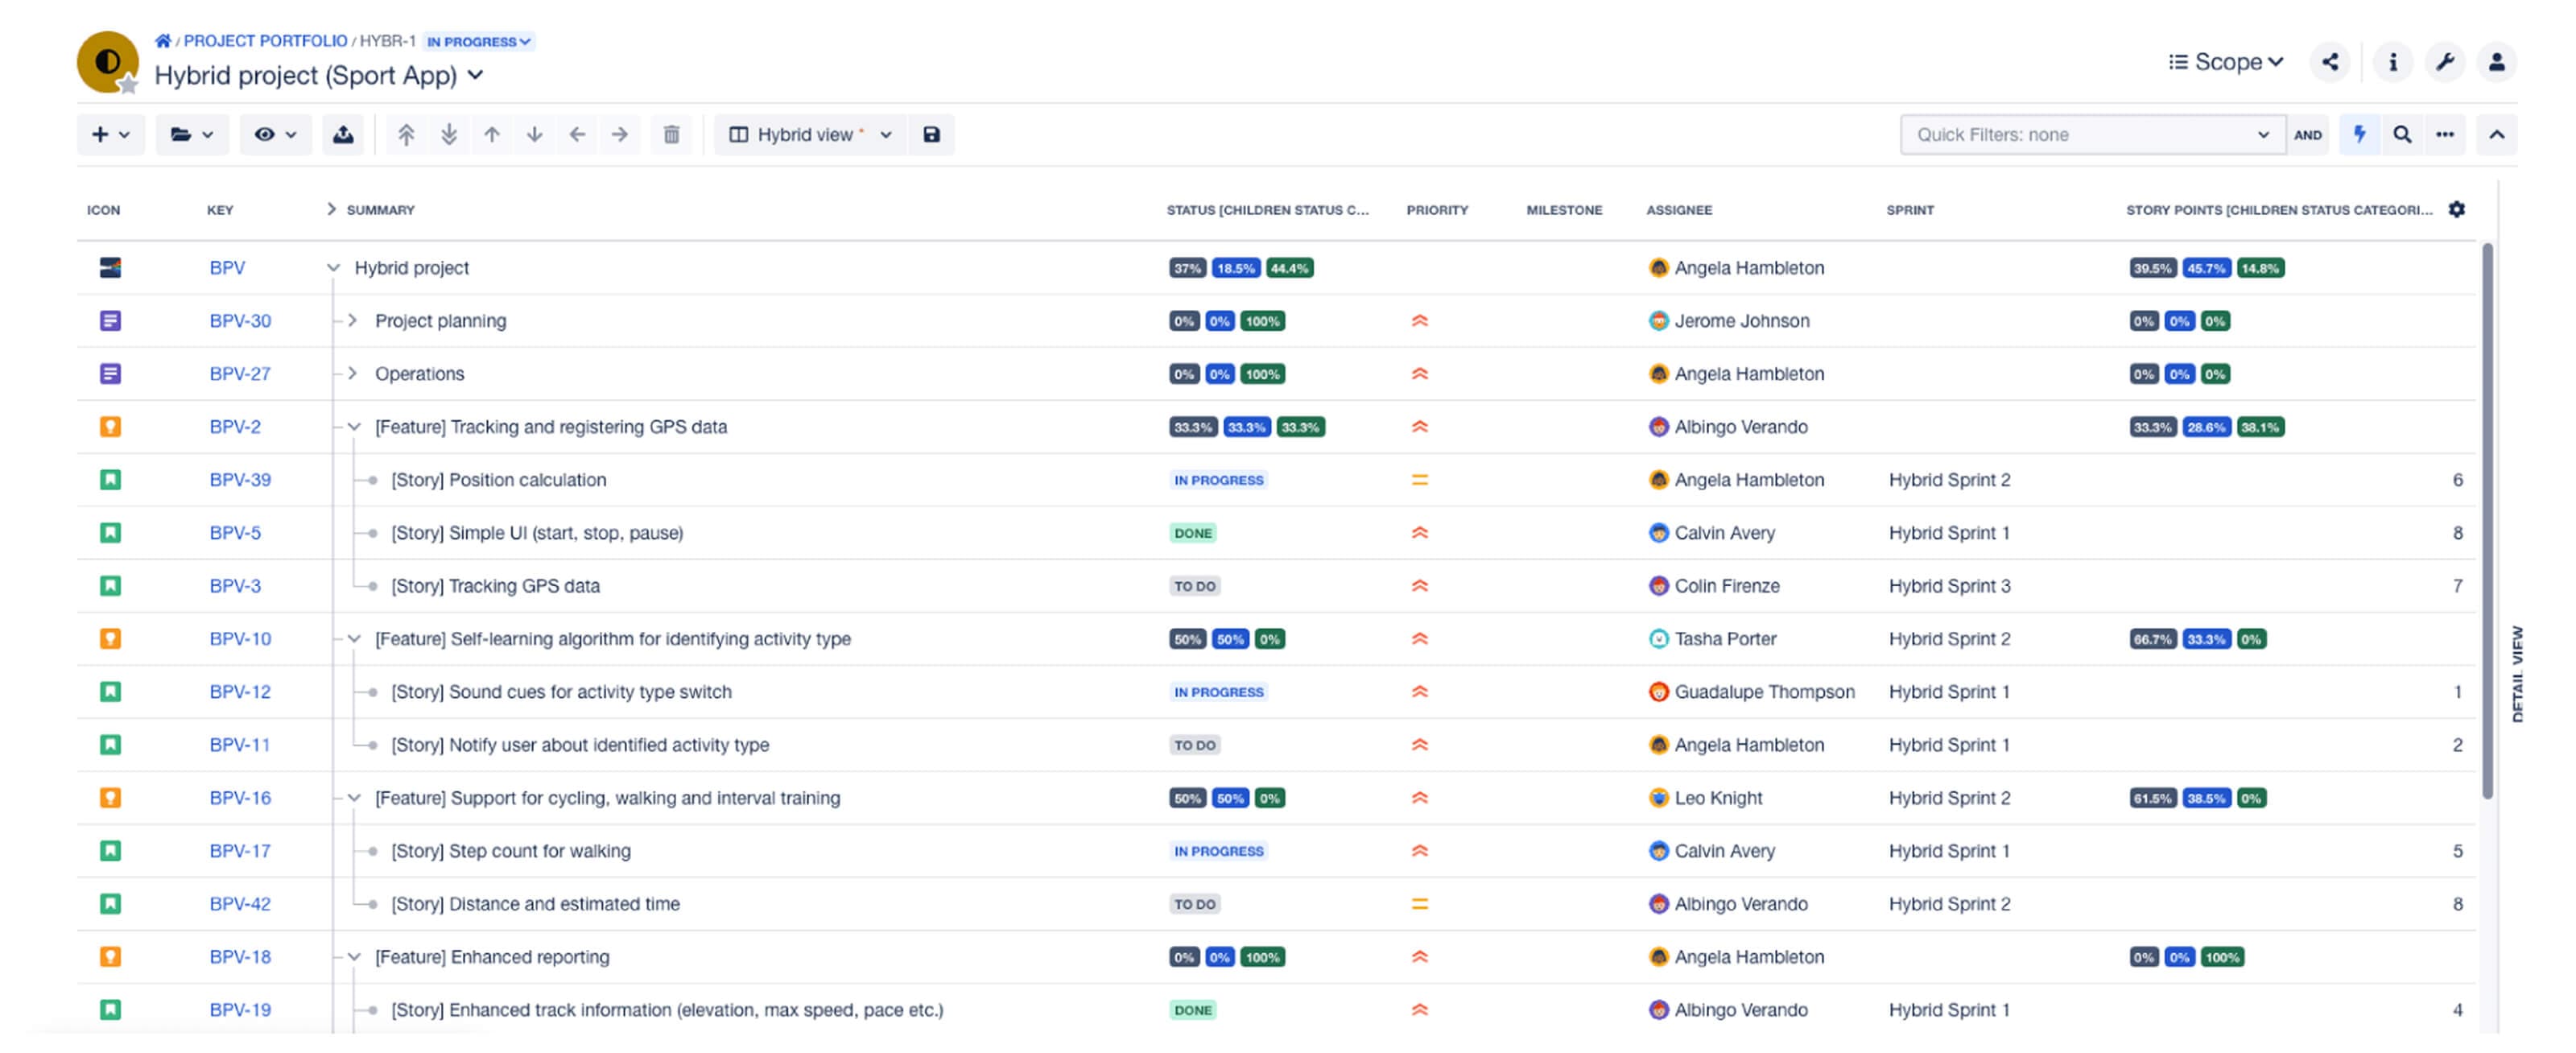Click the home icon in breadcrumb
This screenshot has width=2576, height=1053.
(162, 41)
